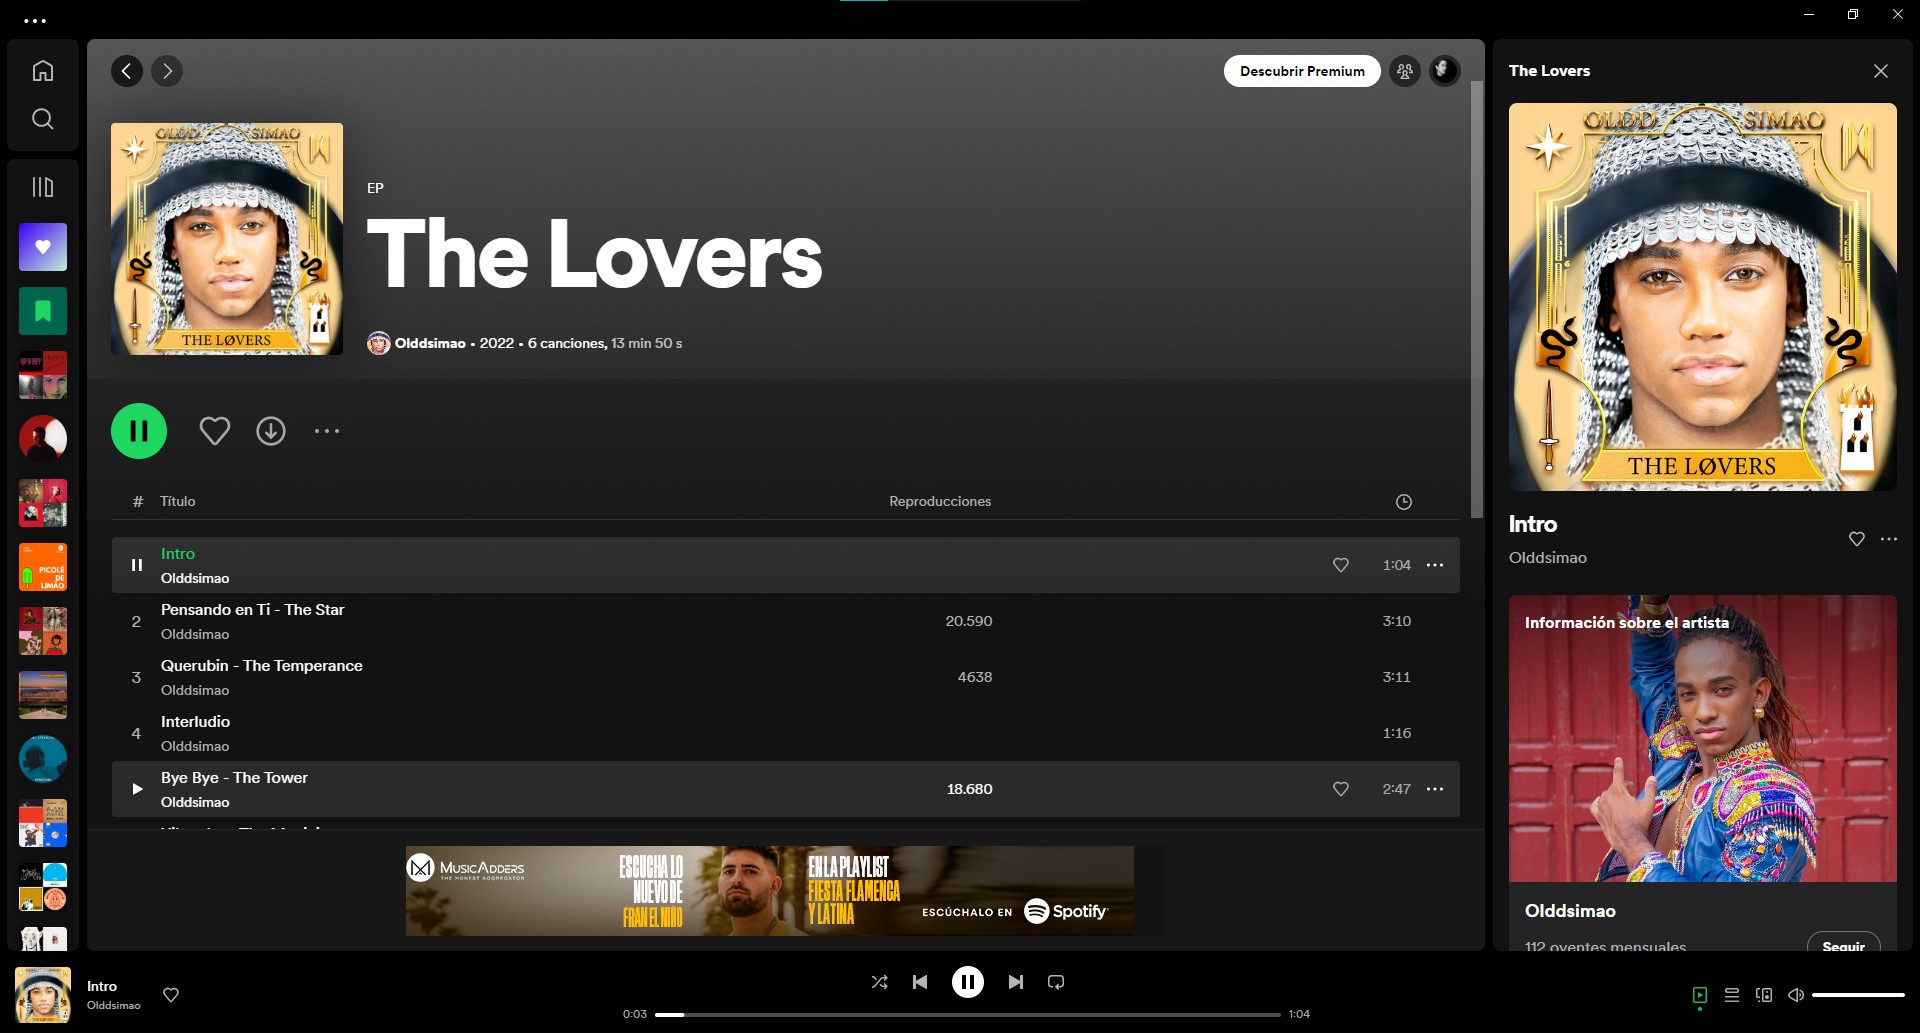Screen dimensions: 1920x1033
Task: Click Intro song title in player bar
Action: pyautogui.click(x=102, y=986)
